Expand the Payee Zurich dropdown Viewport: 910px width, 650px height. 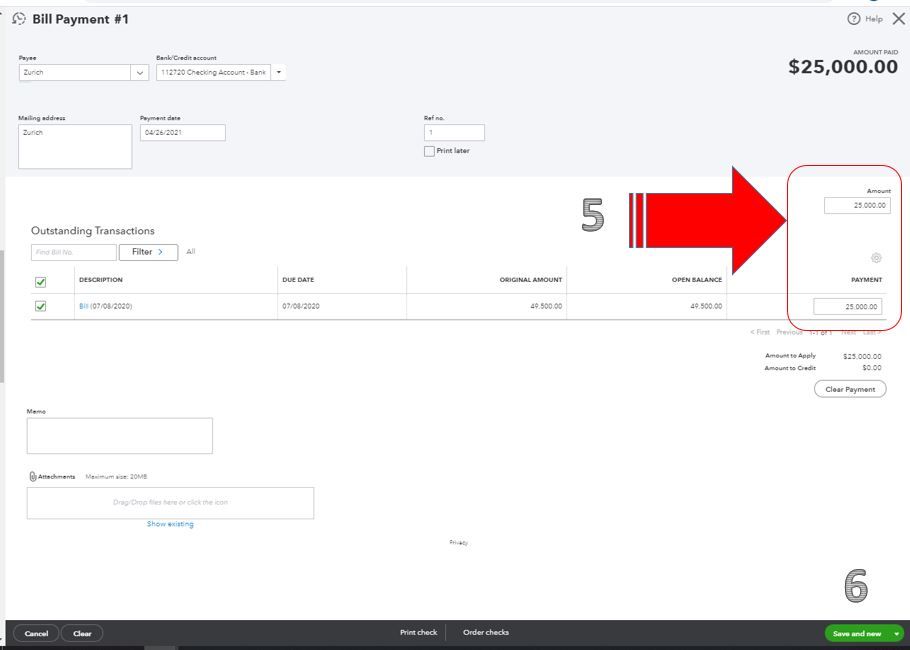[139, 73]
